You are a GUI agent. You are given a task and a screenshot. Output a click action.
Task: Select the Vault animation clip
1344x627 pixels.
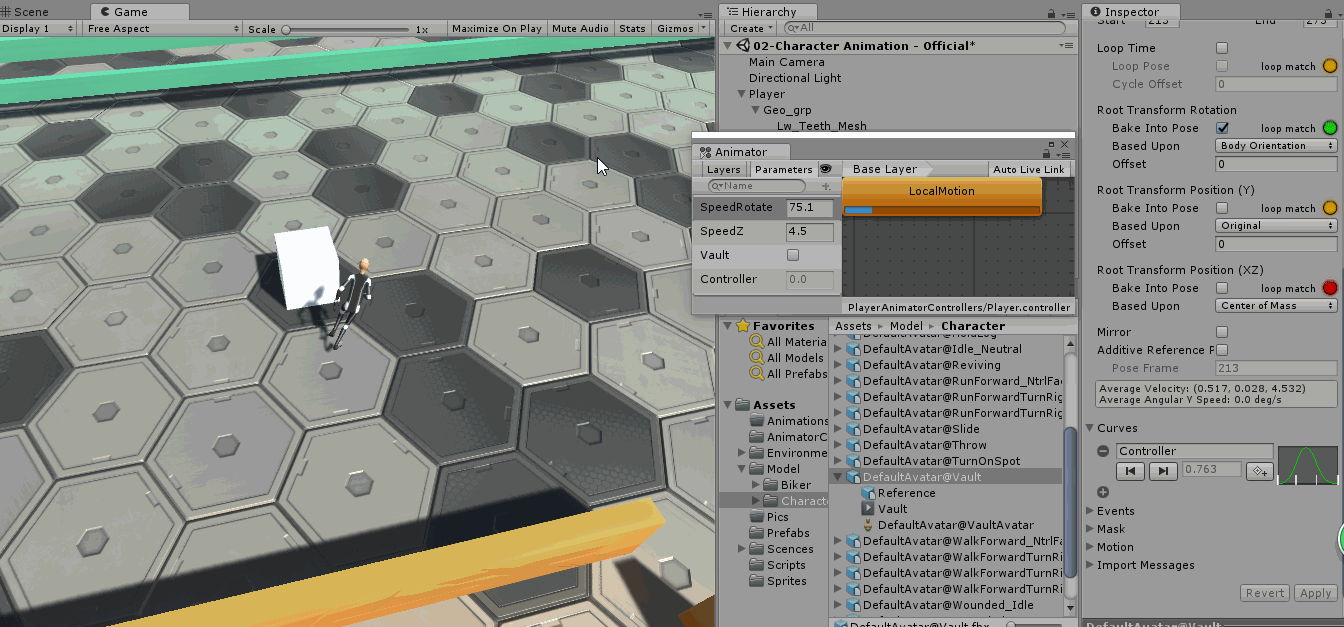tap(885, 509)
